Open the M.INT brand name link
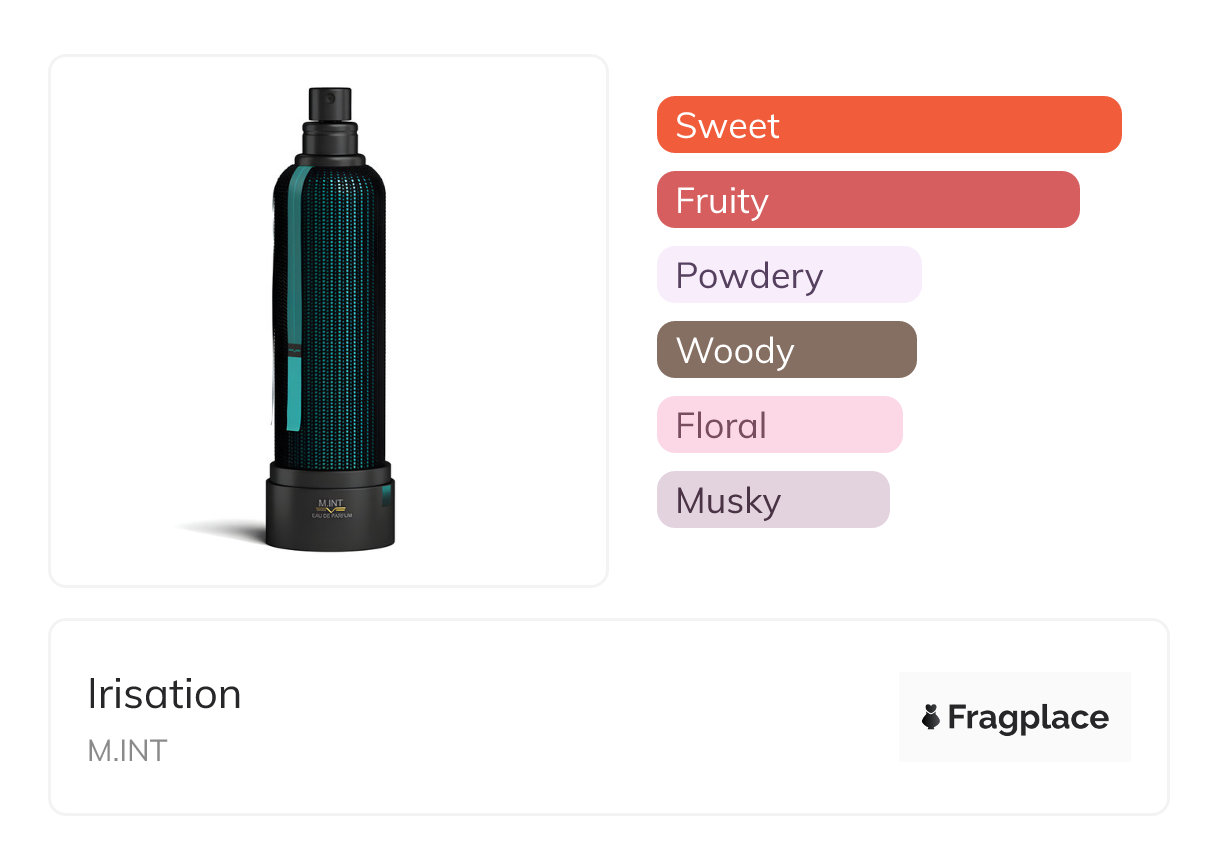The width and height of the screenshot is (1218, 864). click(127, 750)
